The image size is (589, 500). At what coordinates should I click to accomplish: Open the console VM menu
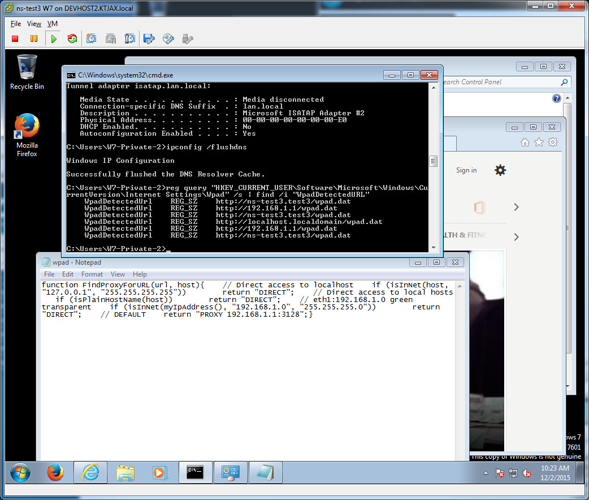[x=52, y=24]
